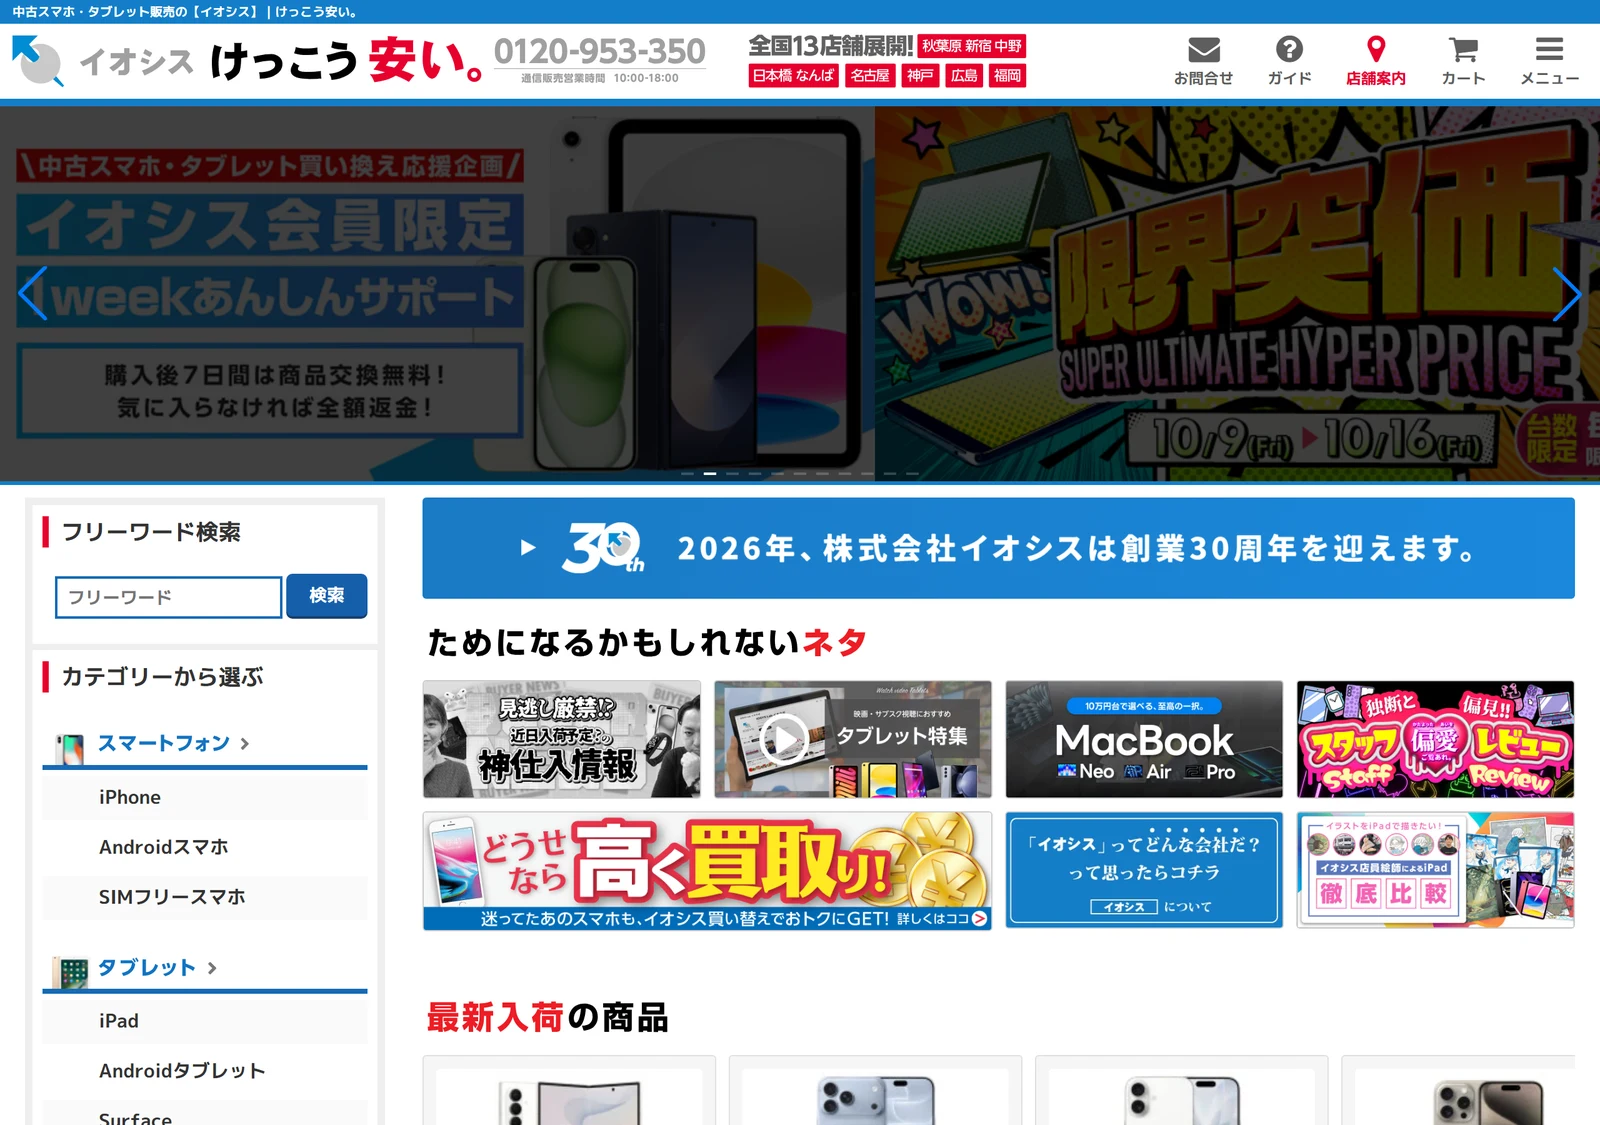Click the smartphone category thumbnail icon
This screenshot has width=1600, height=1125.
coord(70,748)
